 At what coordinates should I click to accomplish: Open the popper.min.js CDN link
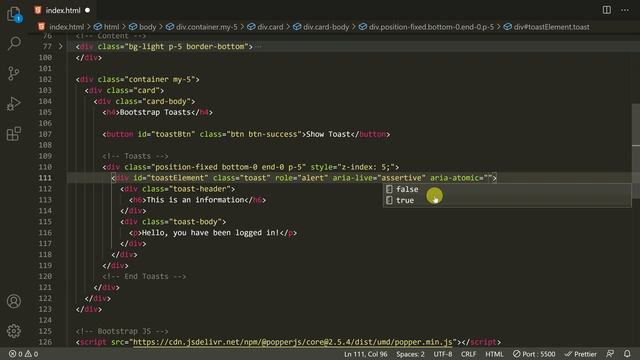(293, 342)
